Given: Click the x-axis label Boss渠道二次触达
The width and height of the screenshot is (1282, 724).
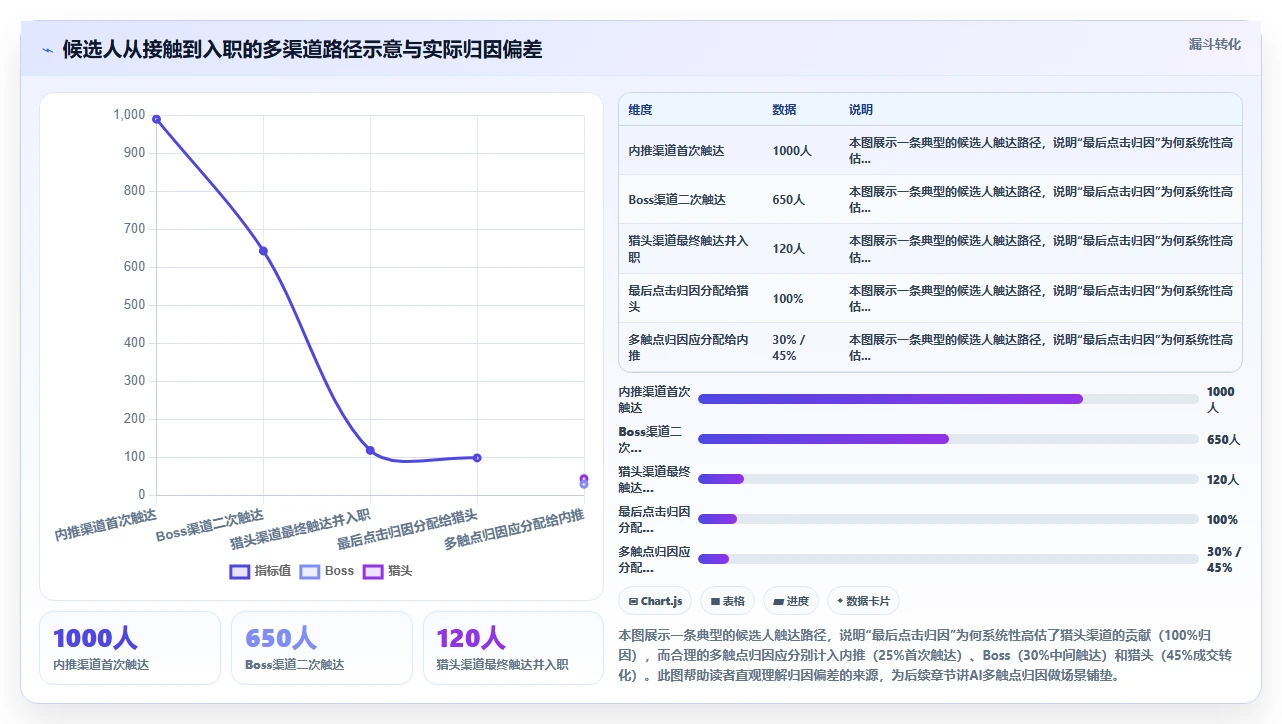Looking at the screenshot, I should 210,525.
